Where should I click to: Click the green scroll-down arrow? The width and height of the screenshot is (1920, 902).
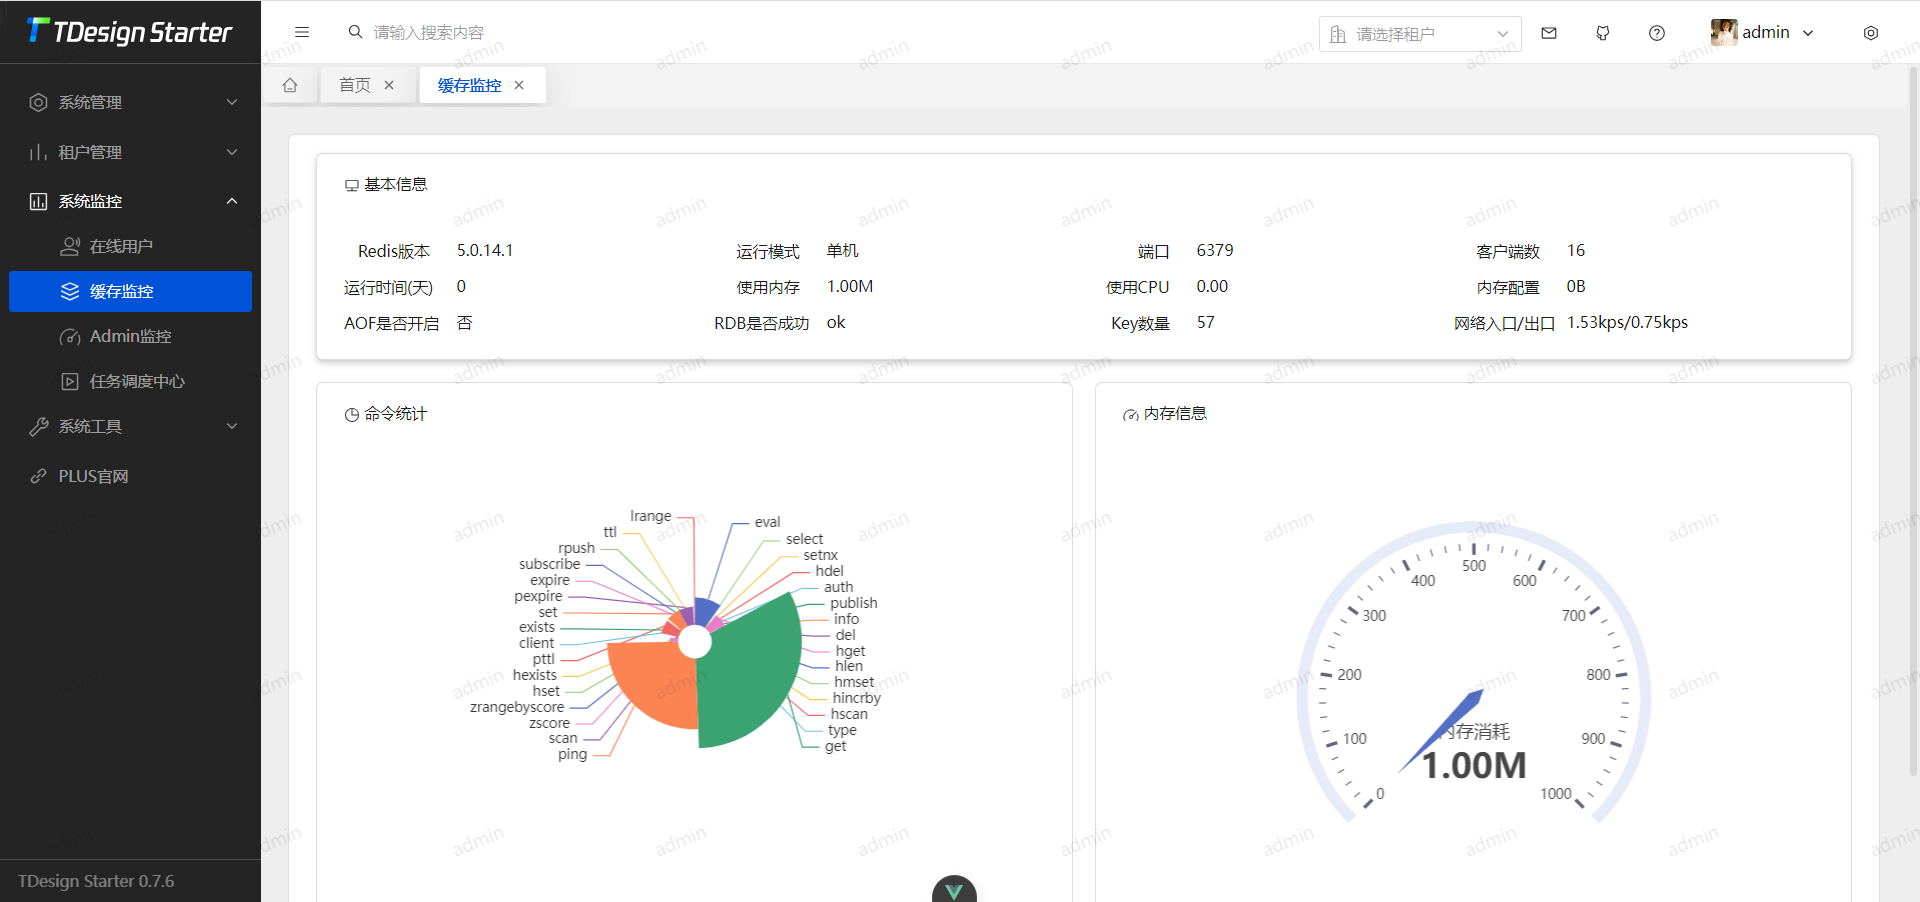point(954,888)
